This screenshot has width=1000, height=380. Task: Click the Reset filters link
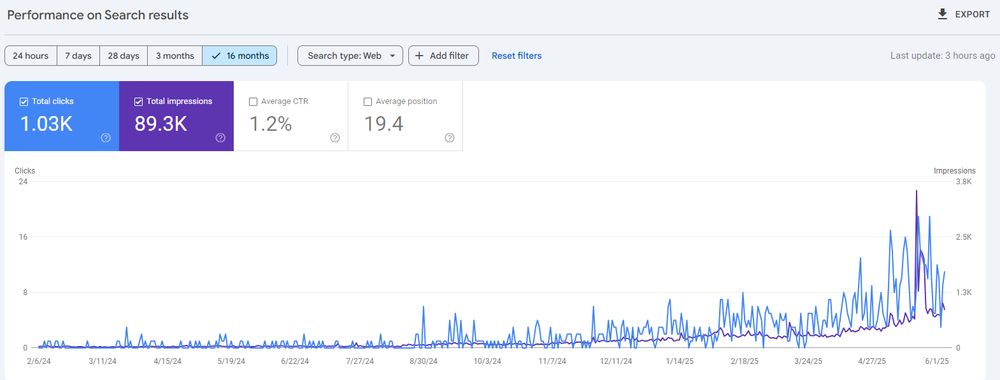point(517,55)
